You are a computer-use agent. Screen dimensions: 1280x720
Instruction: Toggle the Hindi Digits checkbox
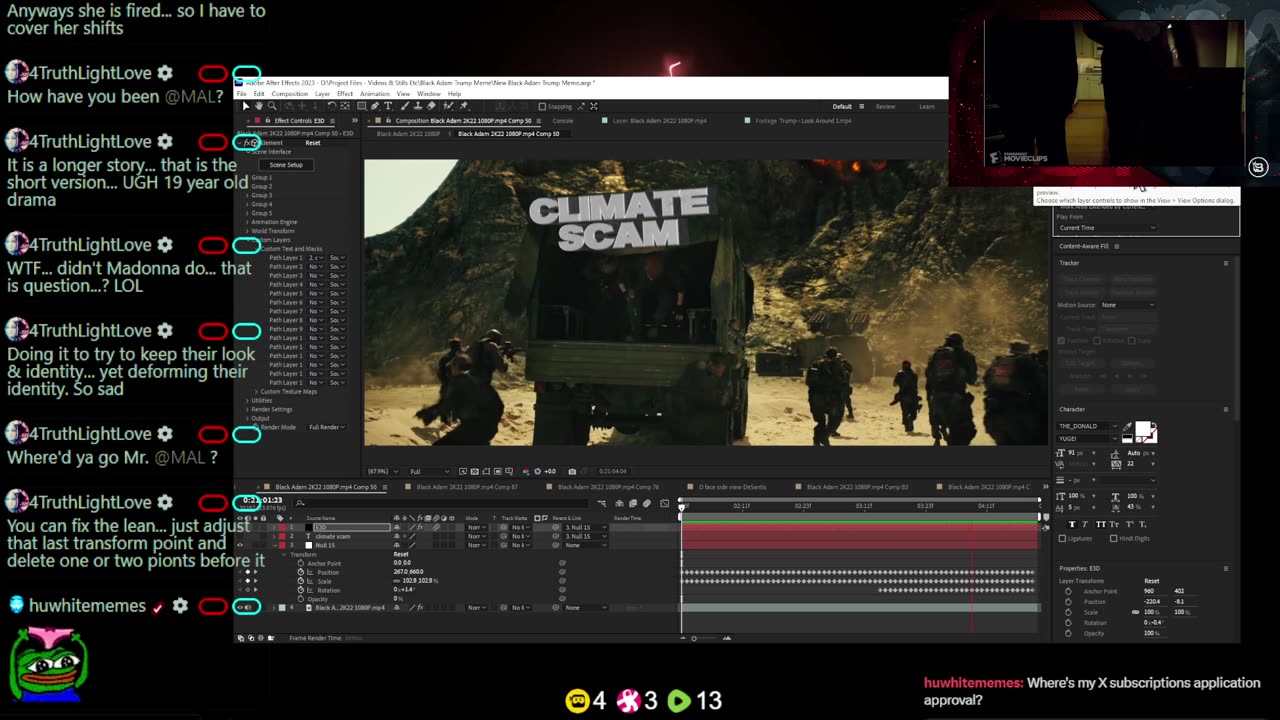pyautogui.click(x=1114, y=538)
